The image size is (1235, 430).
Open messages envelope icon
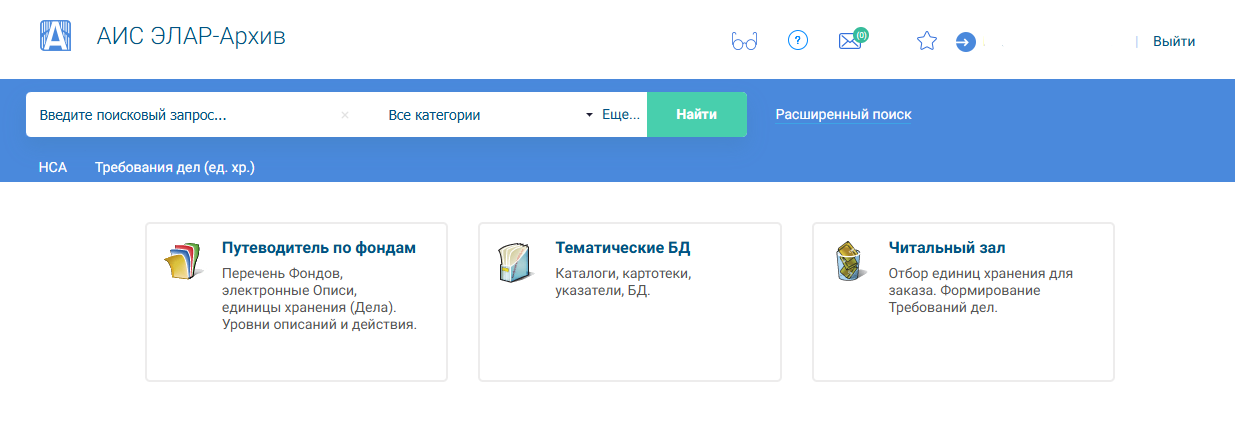click(x=850, y=42)
